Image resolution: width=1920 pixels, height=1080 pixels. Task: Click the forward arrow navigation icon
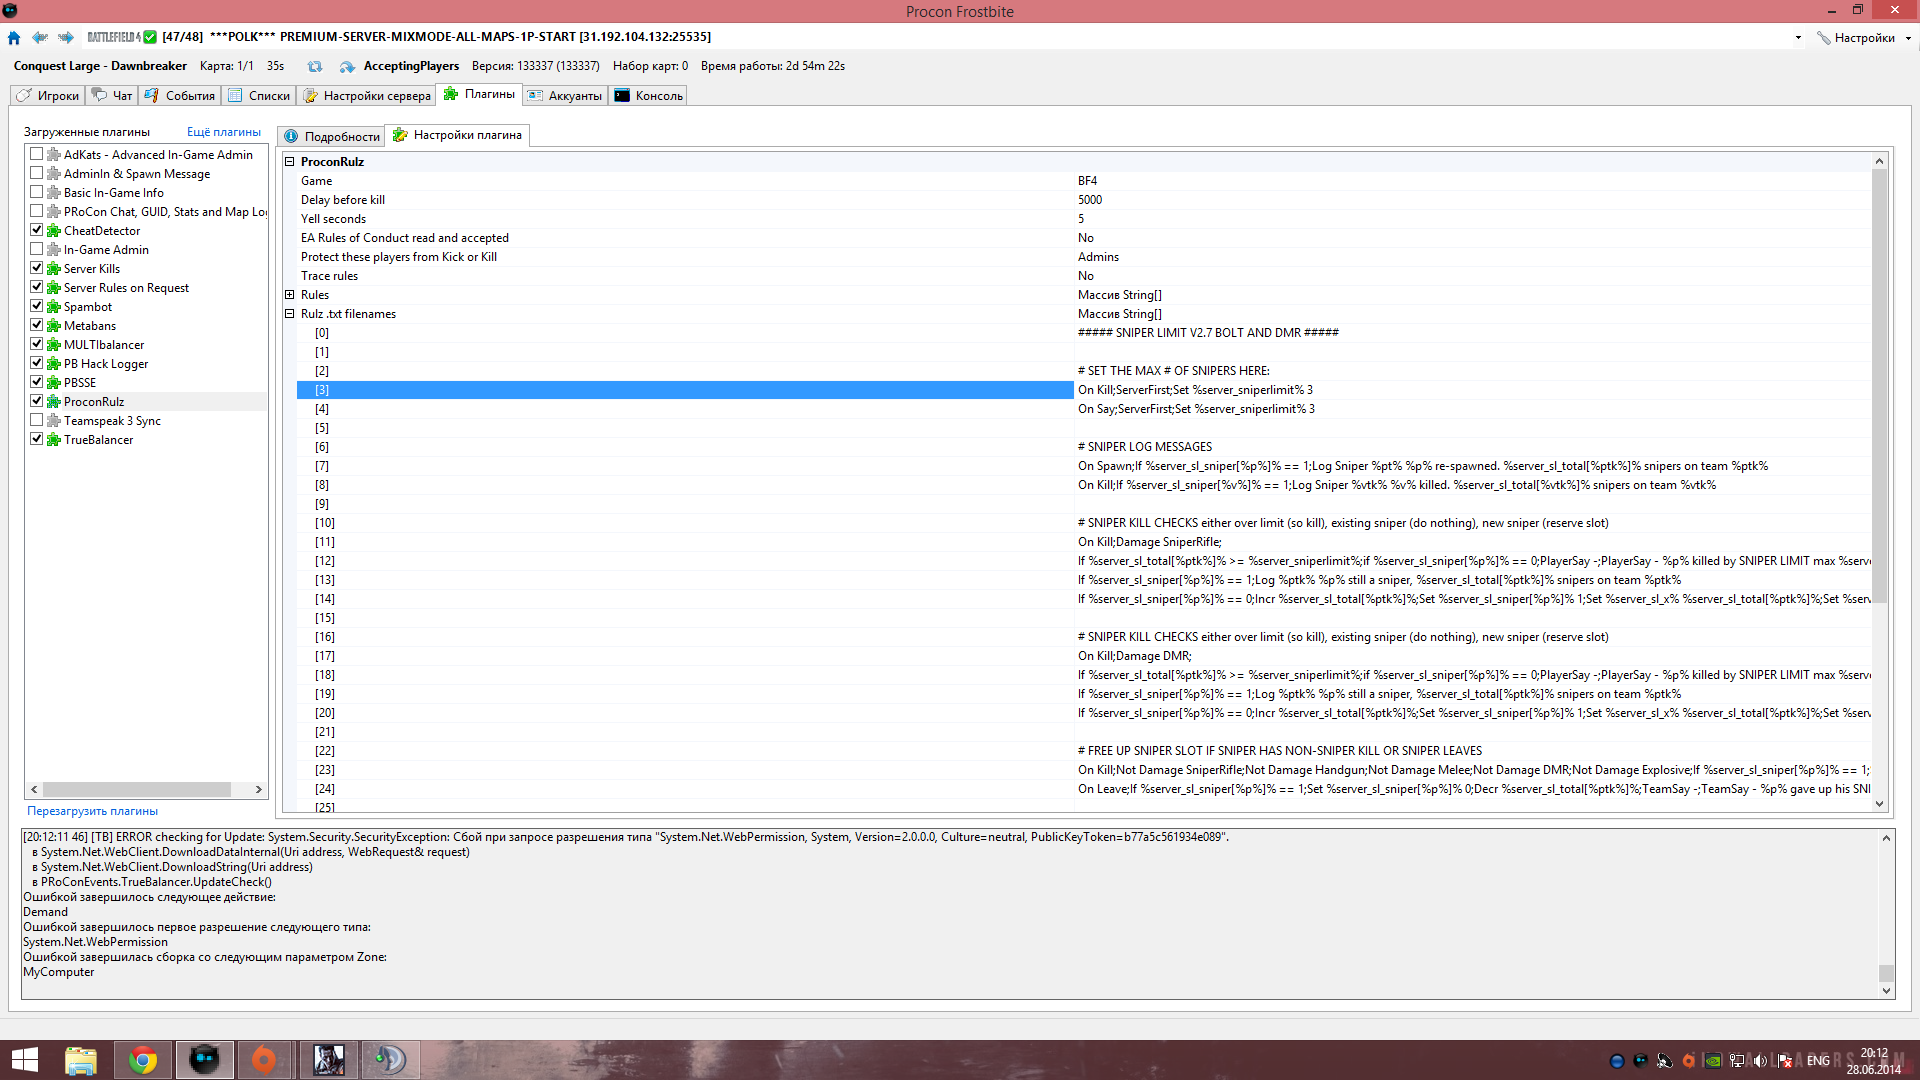click(x=66, y=38)
